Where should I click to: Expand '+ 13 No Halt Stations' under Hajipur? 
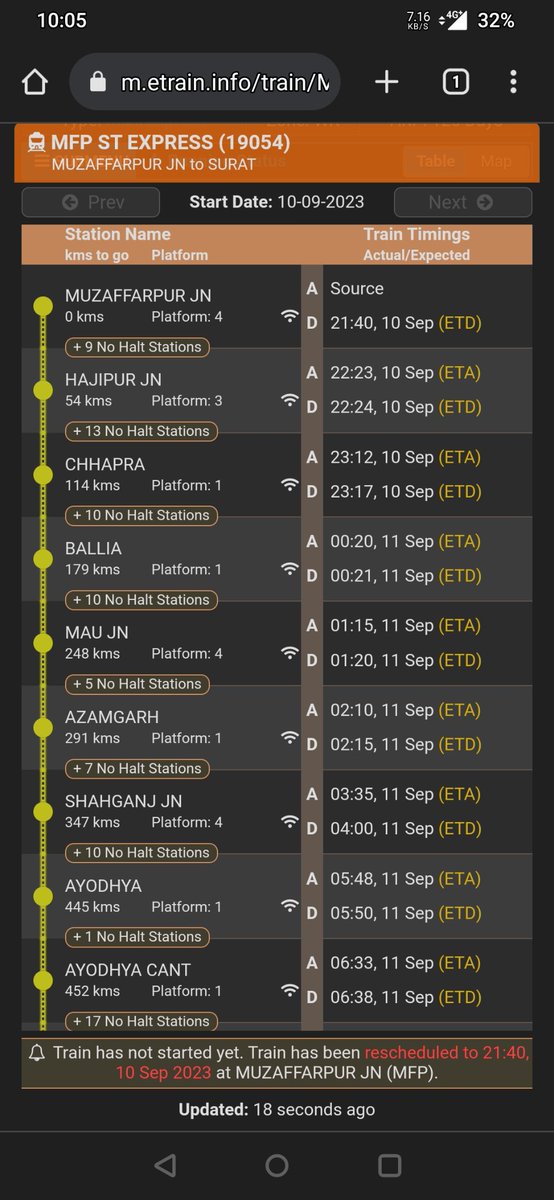141,431
